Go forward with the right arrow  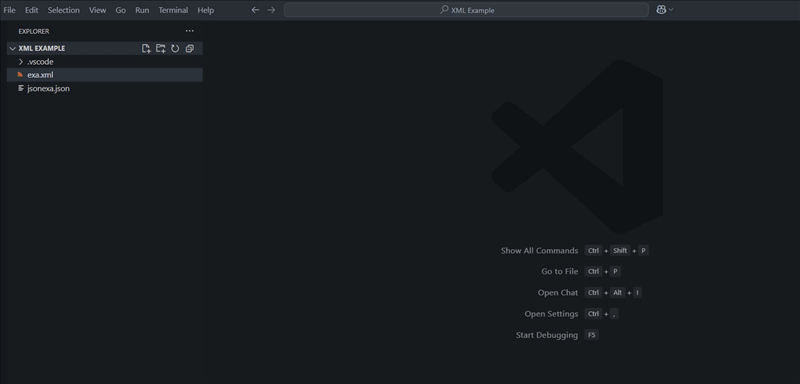(271, 10)
